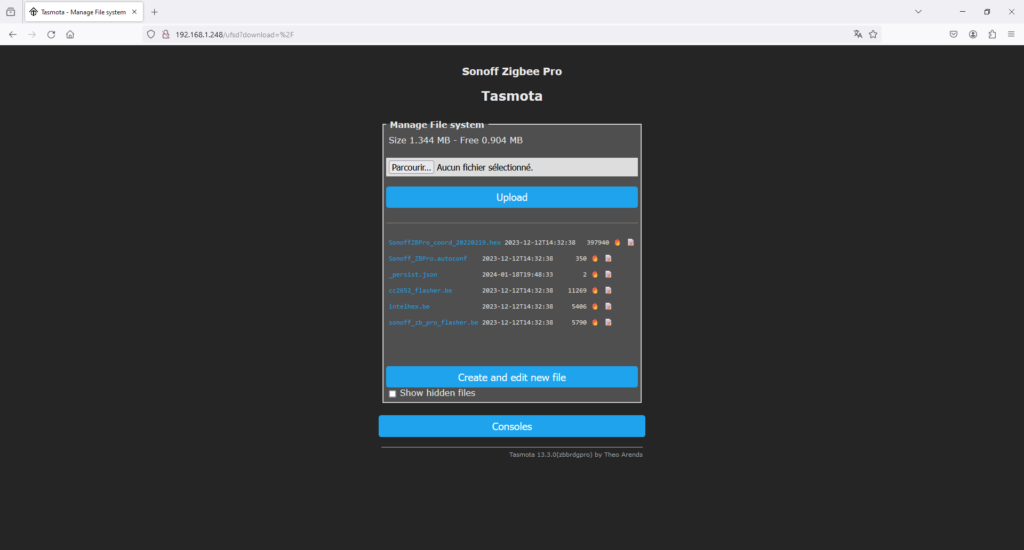Go to Consoles
Screen dimensions: 1024x550
tap(511, 426)
